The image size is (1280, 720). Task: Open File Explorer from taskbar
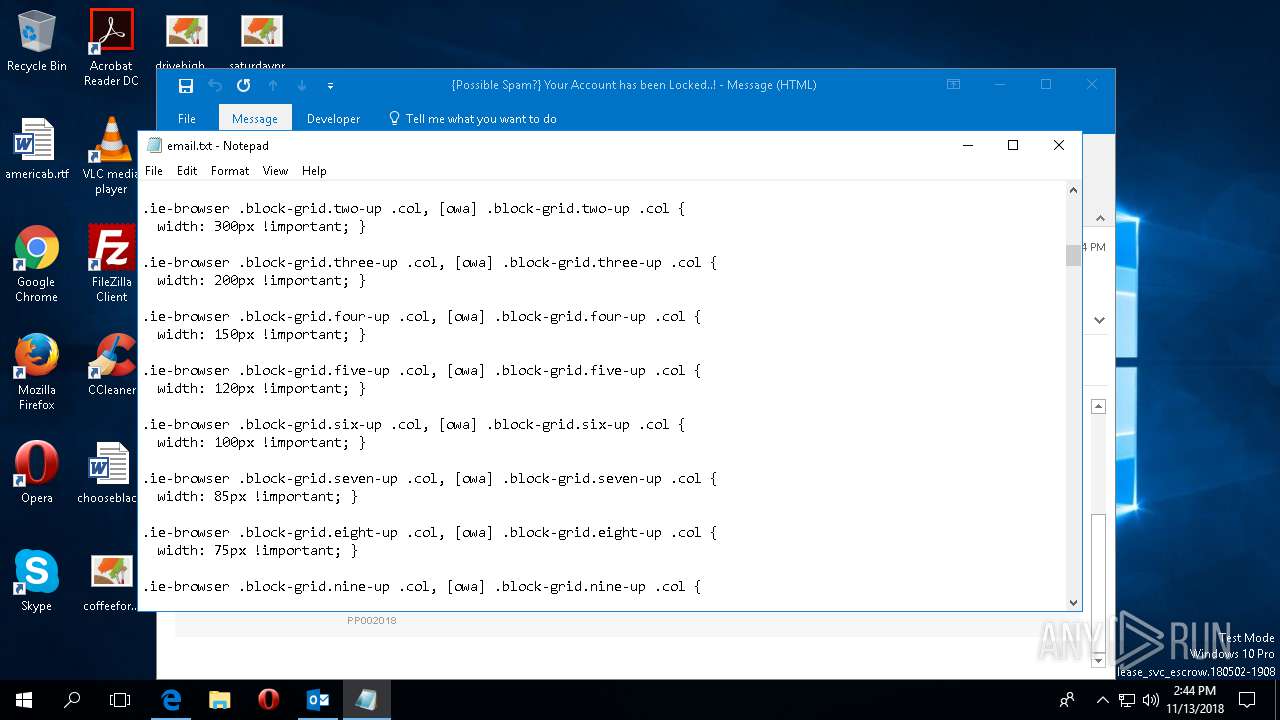click(219, 700)
